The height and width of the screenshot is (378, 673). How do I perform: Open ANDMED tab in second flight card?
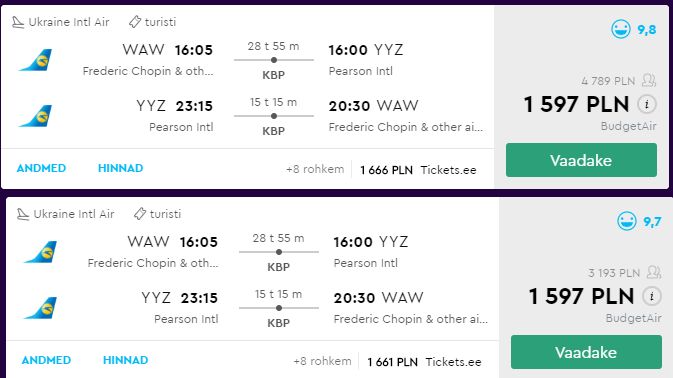point(46,360)
